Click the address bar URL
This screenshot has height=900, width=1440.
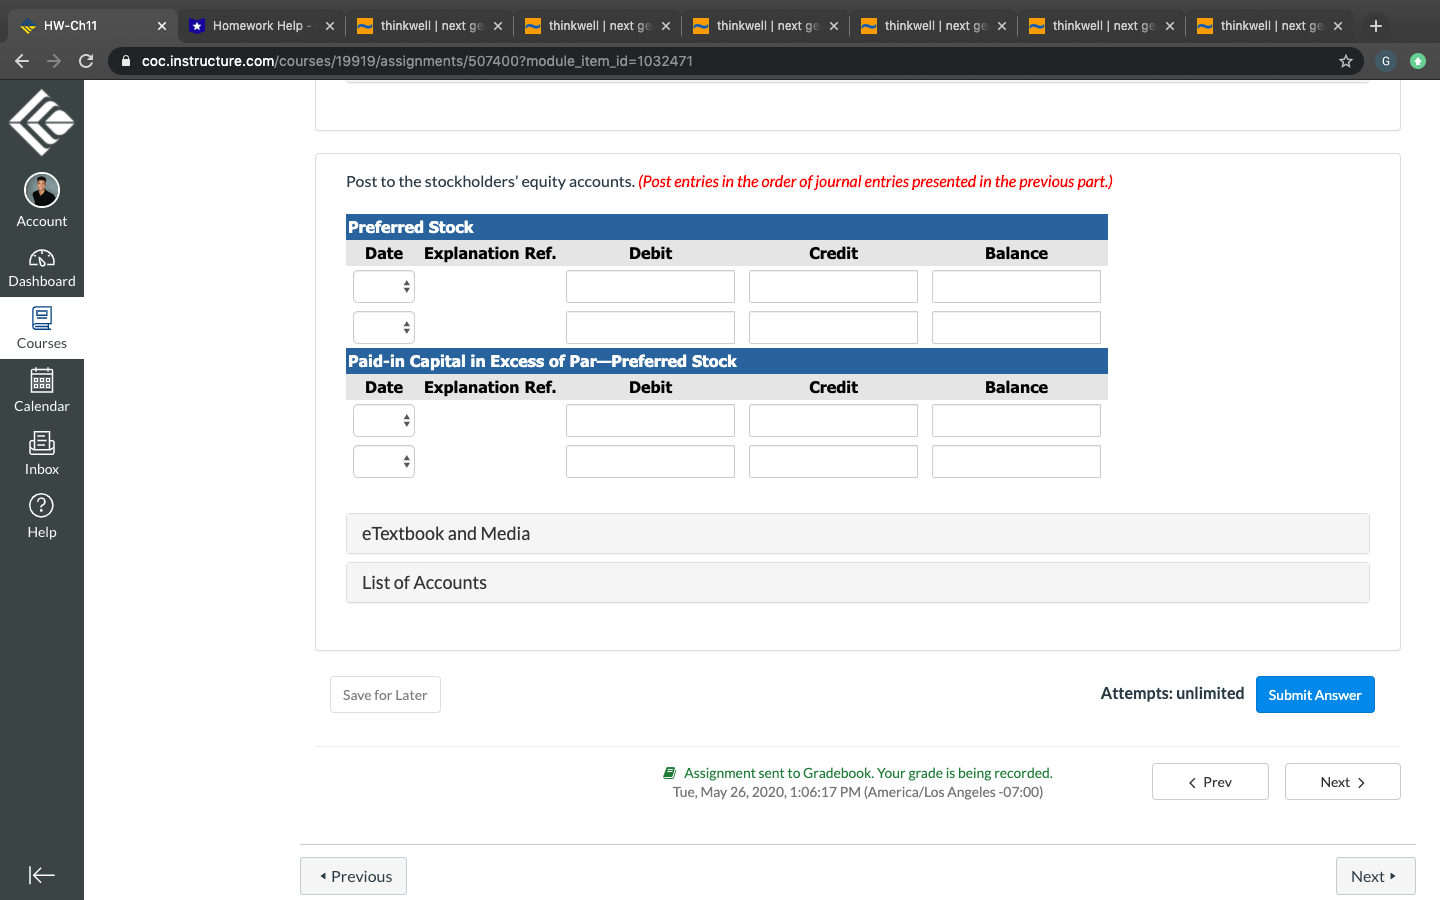[x=417, y=61]
